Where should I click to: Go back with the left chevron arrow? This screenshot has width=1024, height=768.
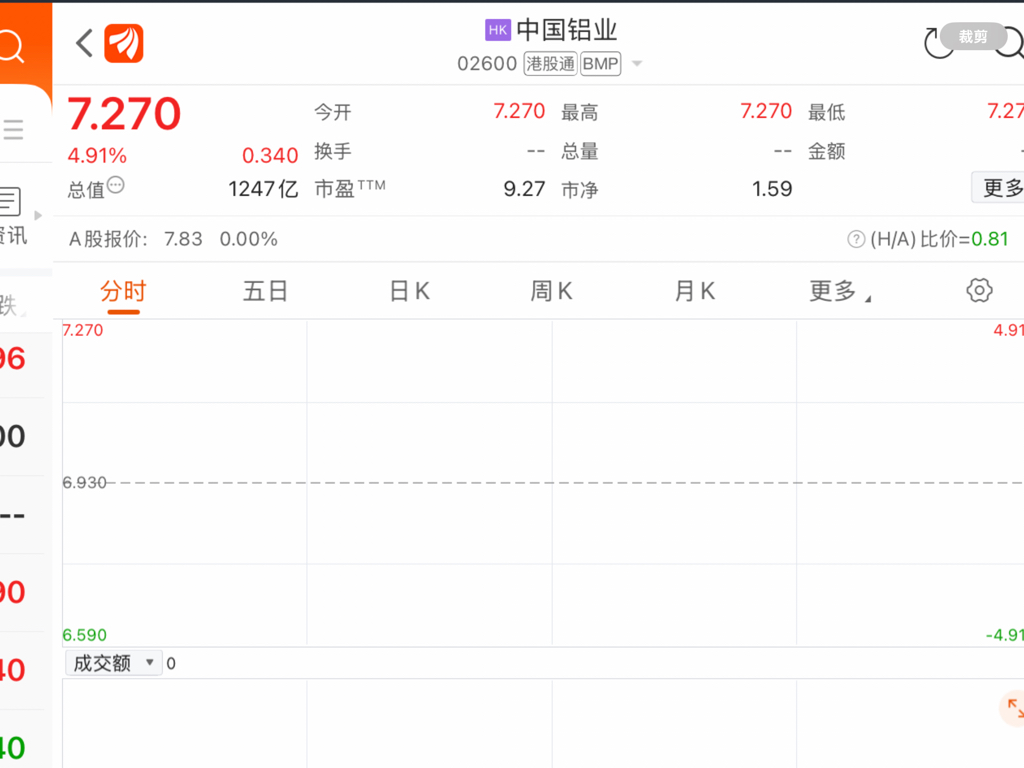[x=84, y=43]
